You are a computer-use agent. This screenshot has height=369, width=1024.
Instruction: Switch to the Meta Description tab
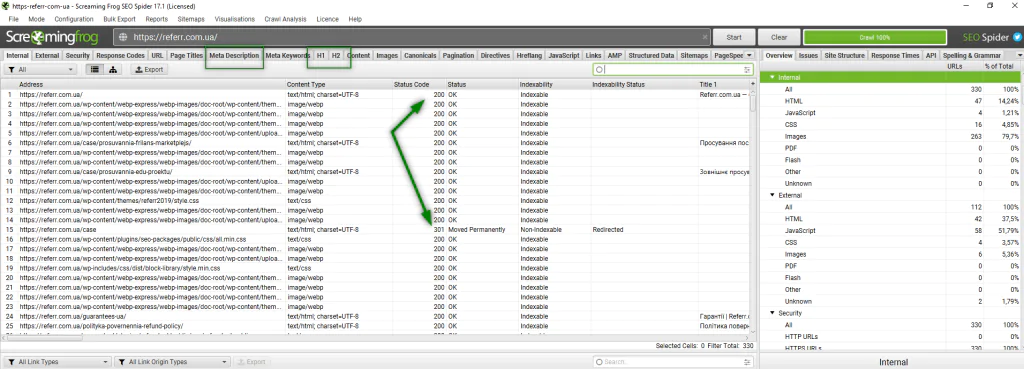234,56
